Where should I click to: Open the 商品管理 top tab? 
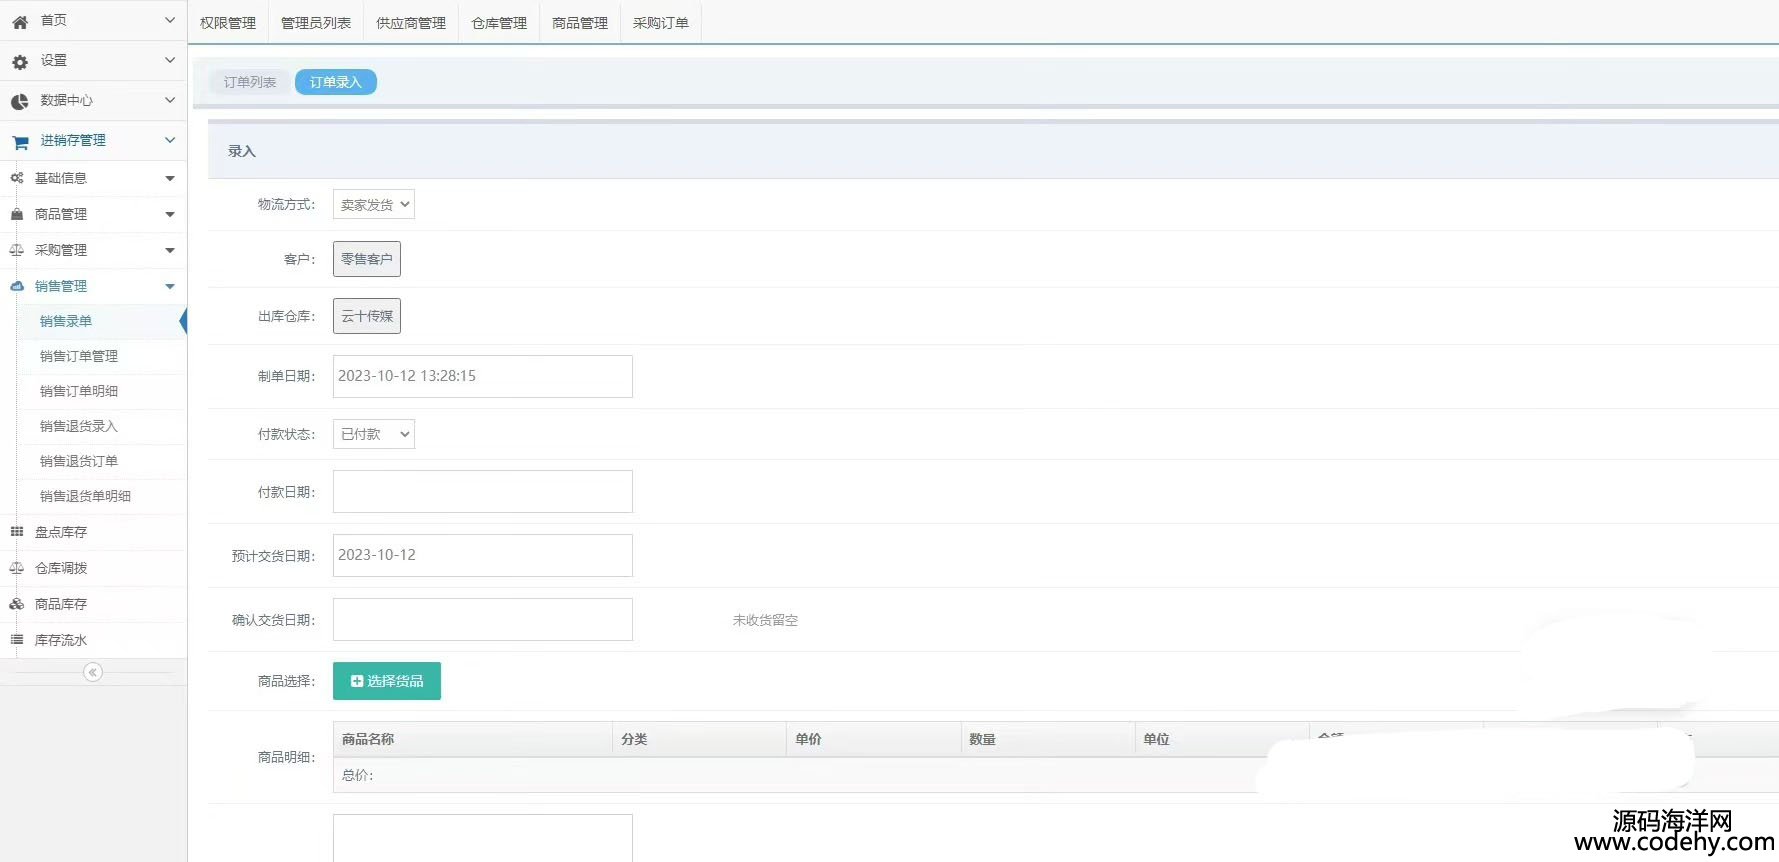(x=580, y=23)
